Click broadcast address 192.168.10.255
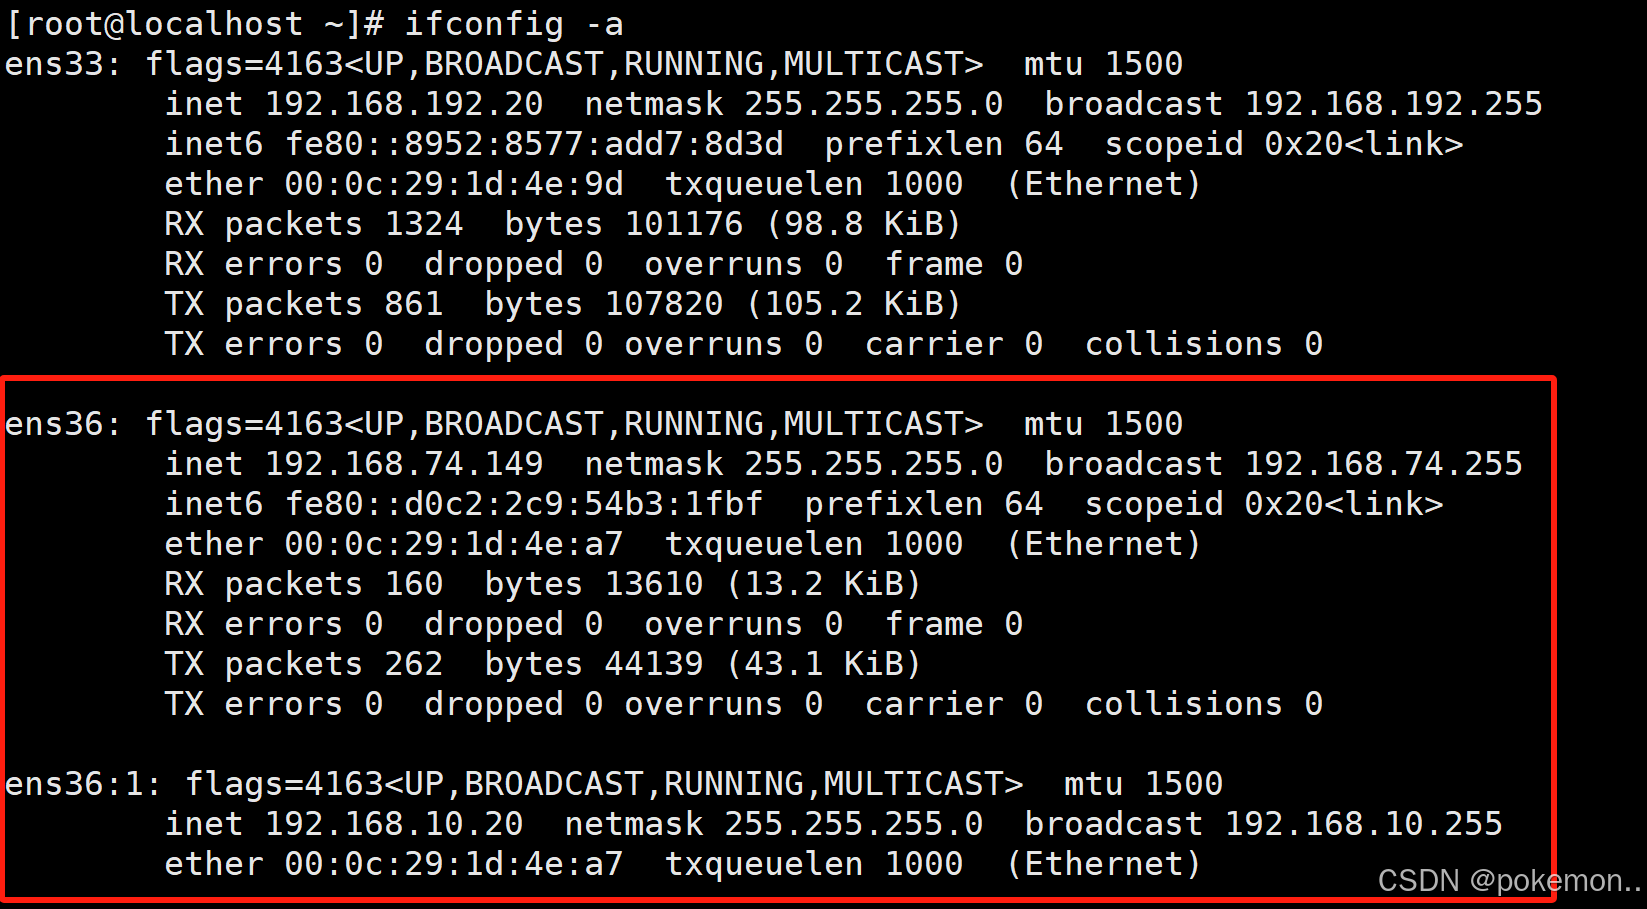 pyautogui.click(x=1364, y=824)
